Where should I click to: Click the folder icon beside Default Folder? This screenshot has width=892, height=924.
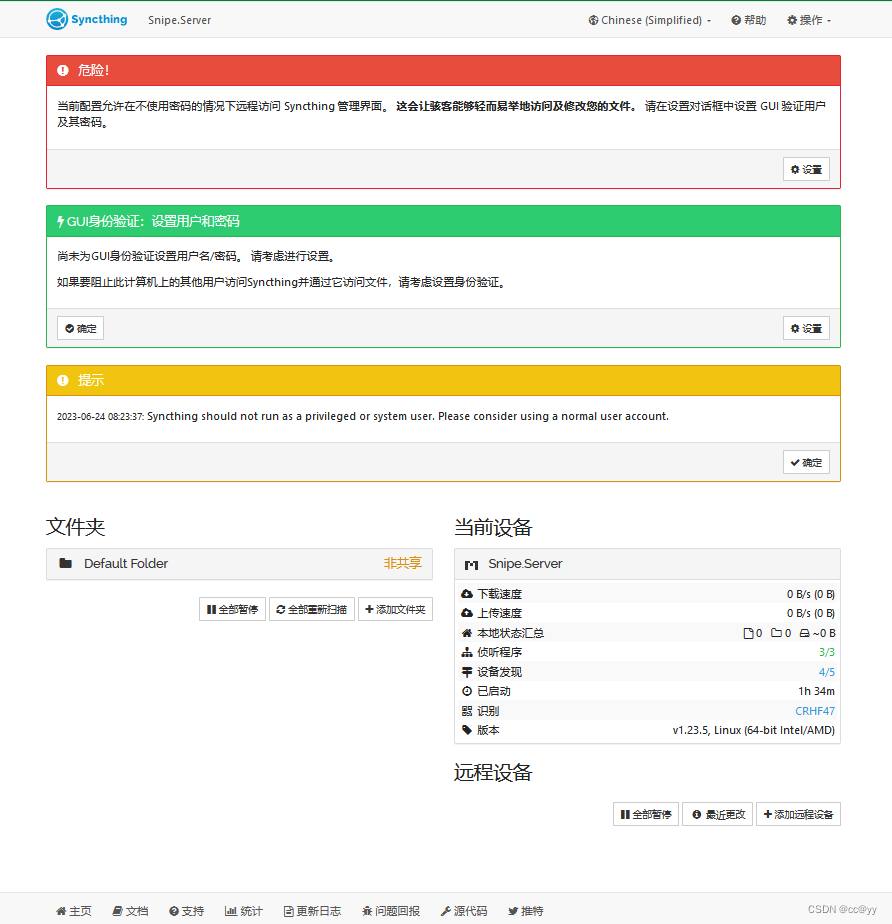coord(65,563)
